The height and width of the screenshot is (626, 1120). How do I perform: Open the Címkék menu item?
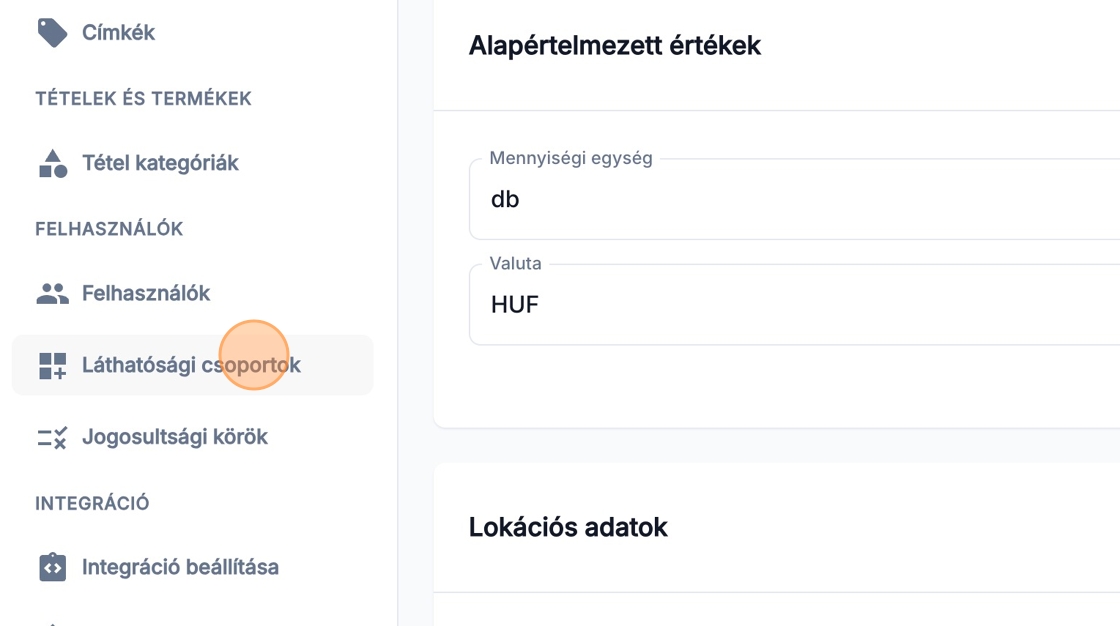(118, 32)
